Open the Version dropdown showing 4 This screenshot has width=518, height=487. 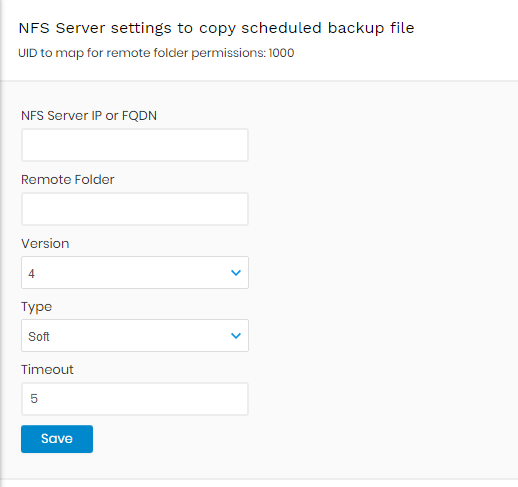point(135,272)
